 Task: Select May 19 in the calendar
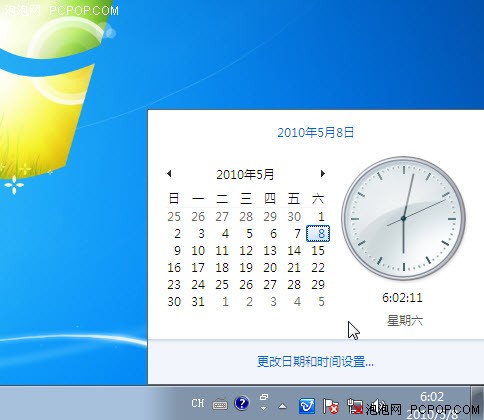246,267
